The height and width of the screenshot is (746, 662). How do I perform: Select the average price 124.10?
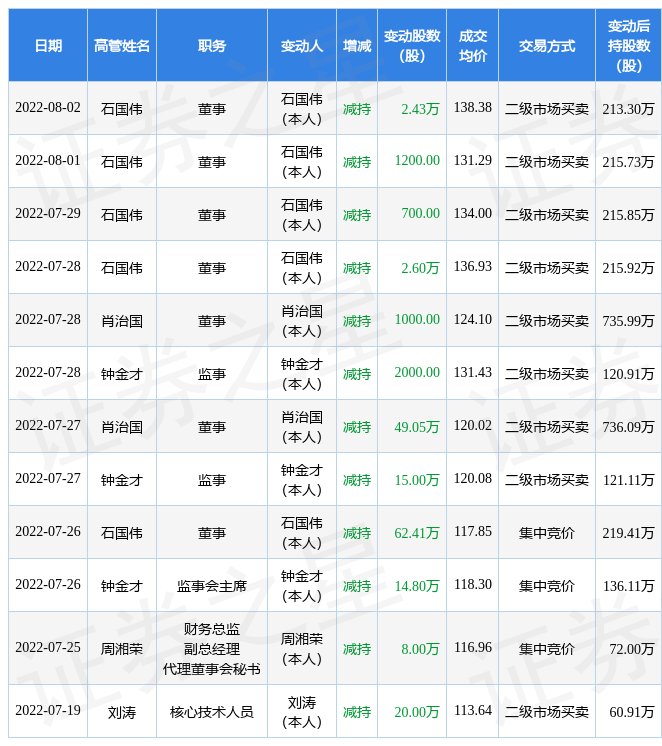tap(473, 319)
